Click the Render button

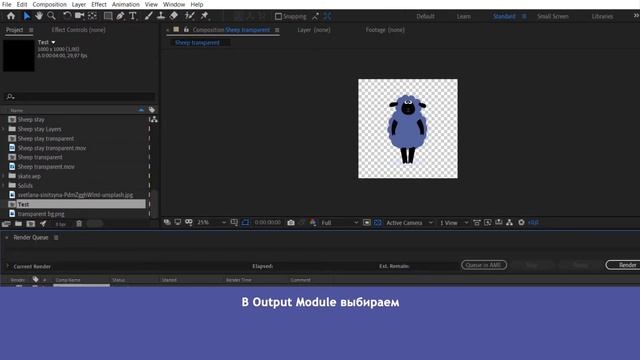point(624,265)
